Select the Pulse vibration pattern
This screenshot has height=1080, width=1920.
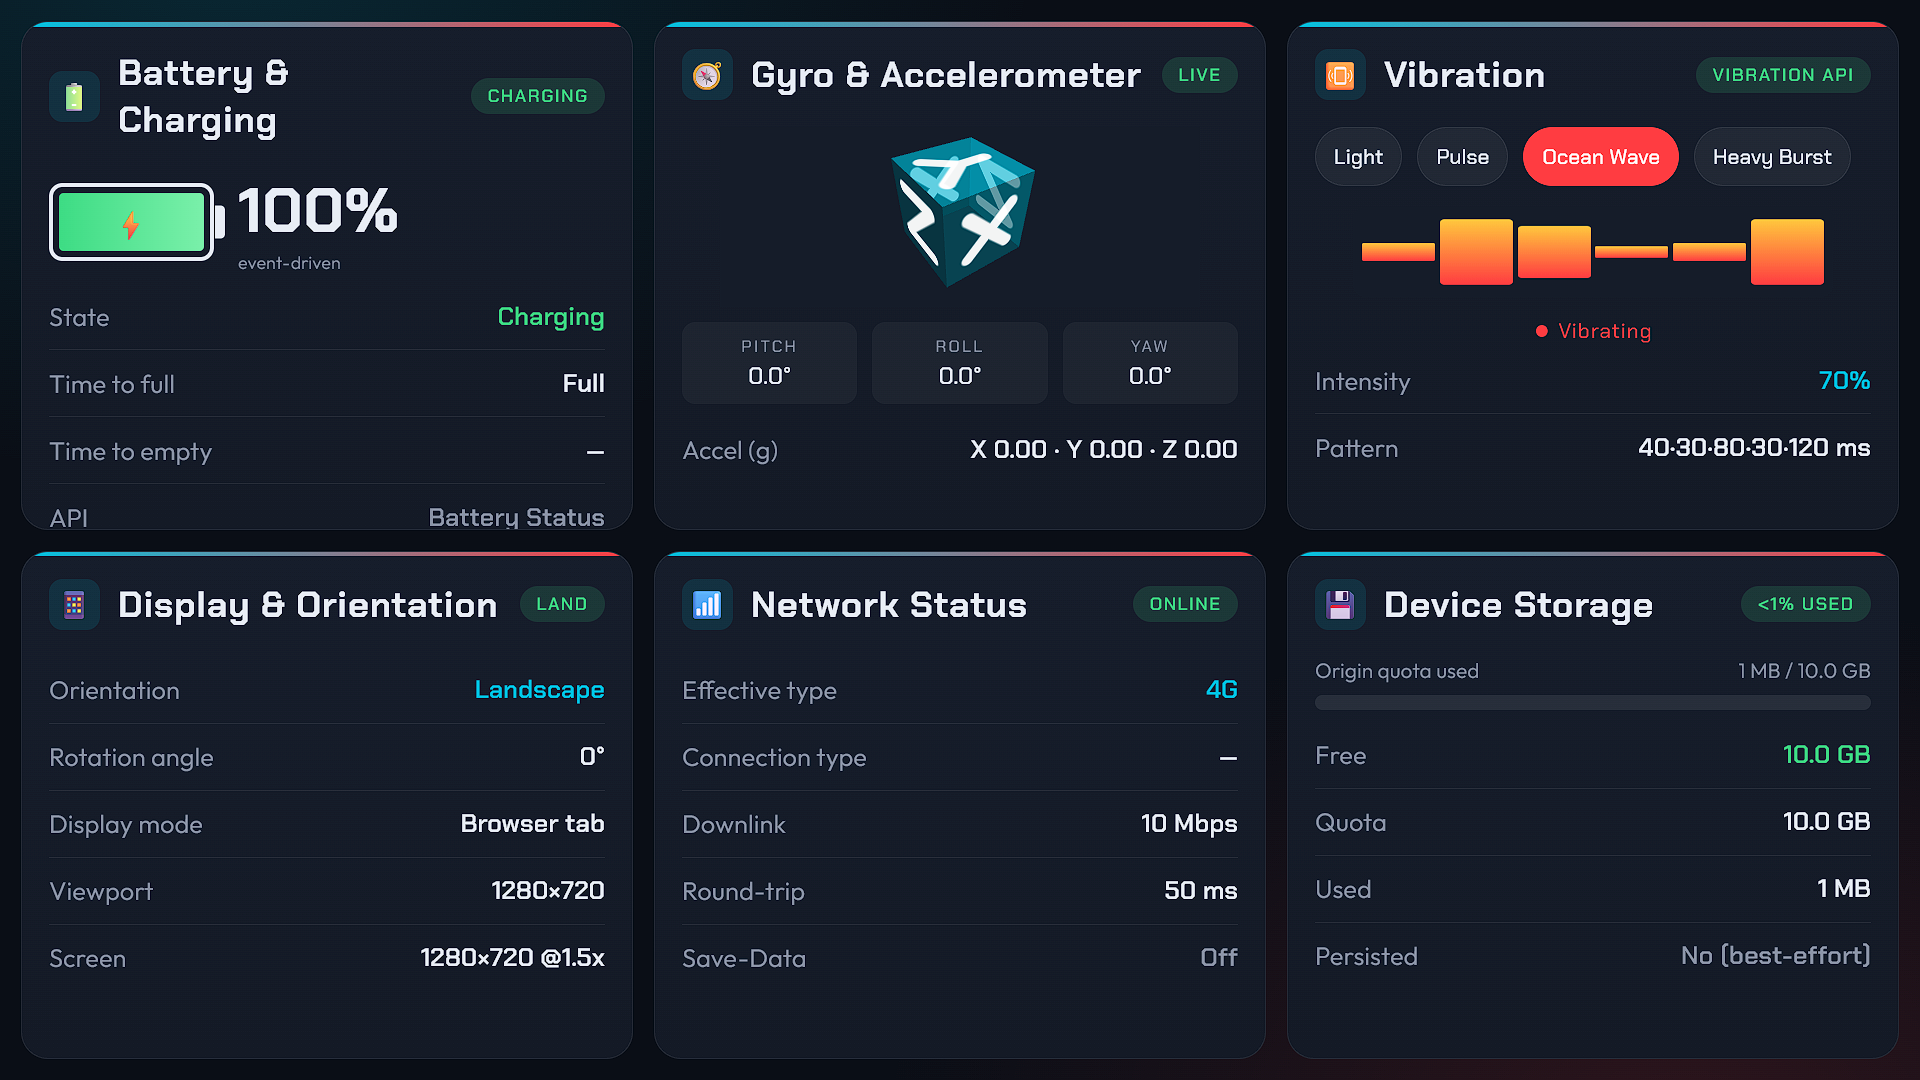tap(1462, 157)
